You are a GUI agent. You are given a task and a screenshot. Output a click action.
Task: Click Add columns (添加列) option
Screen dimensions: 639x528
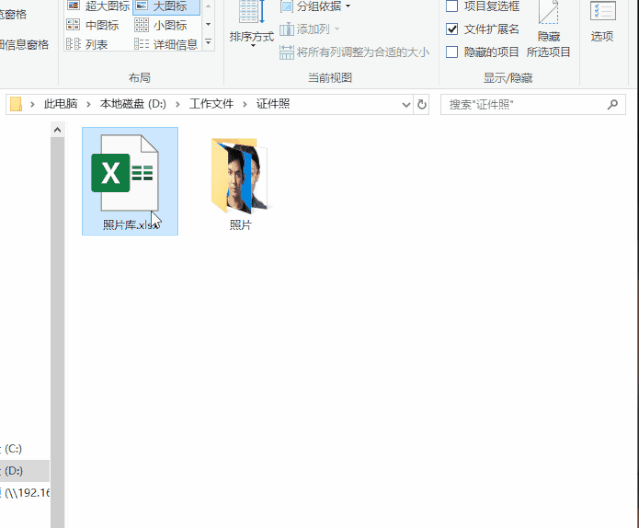pos(309,29)
